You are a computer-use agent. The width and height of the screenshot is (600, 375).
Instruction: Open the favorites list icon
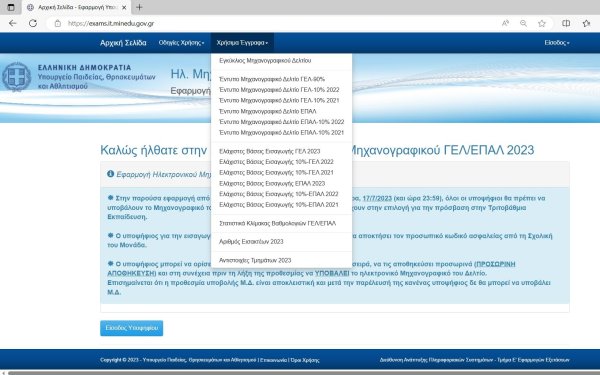click(586, 23)
